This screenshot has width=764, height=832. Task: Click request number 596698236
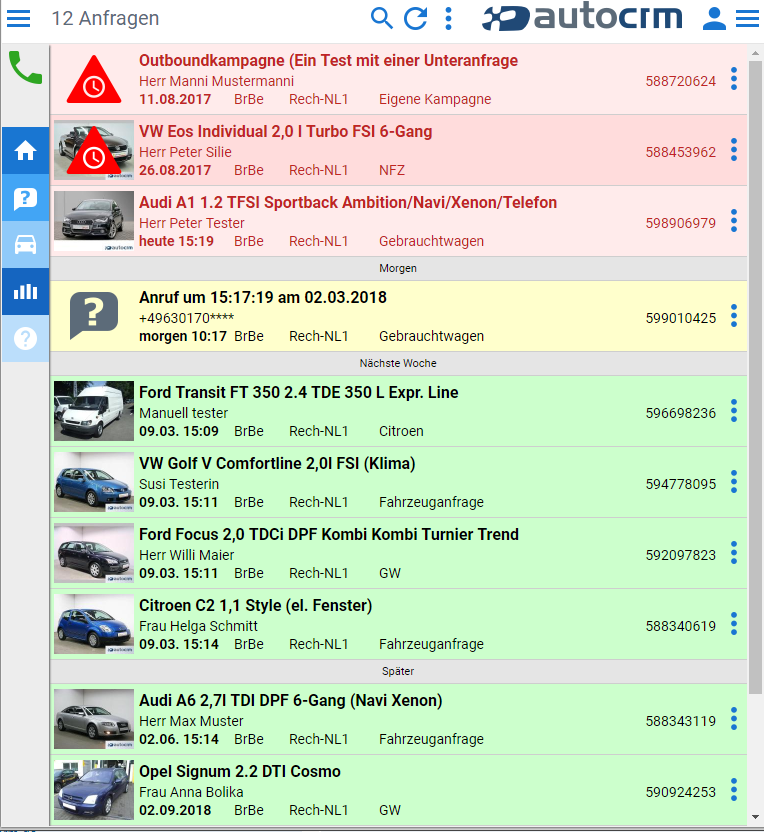click(x=681, y=413)
